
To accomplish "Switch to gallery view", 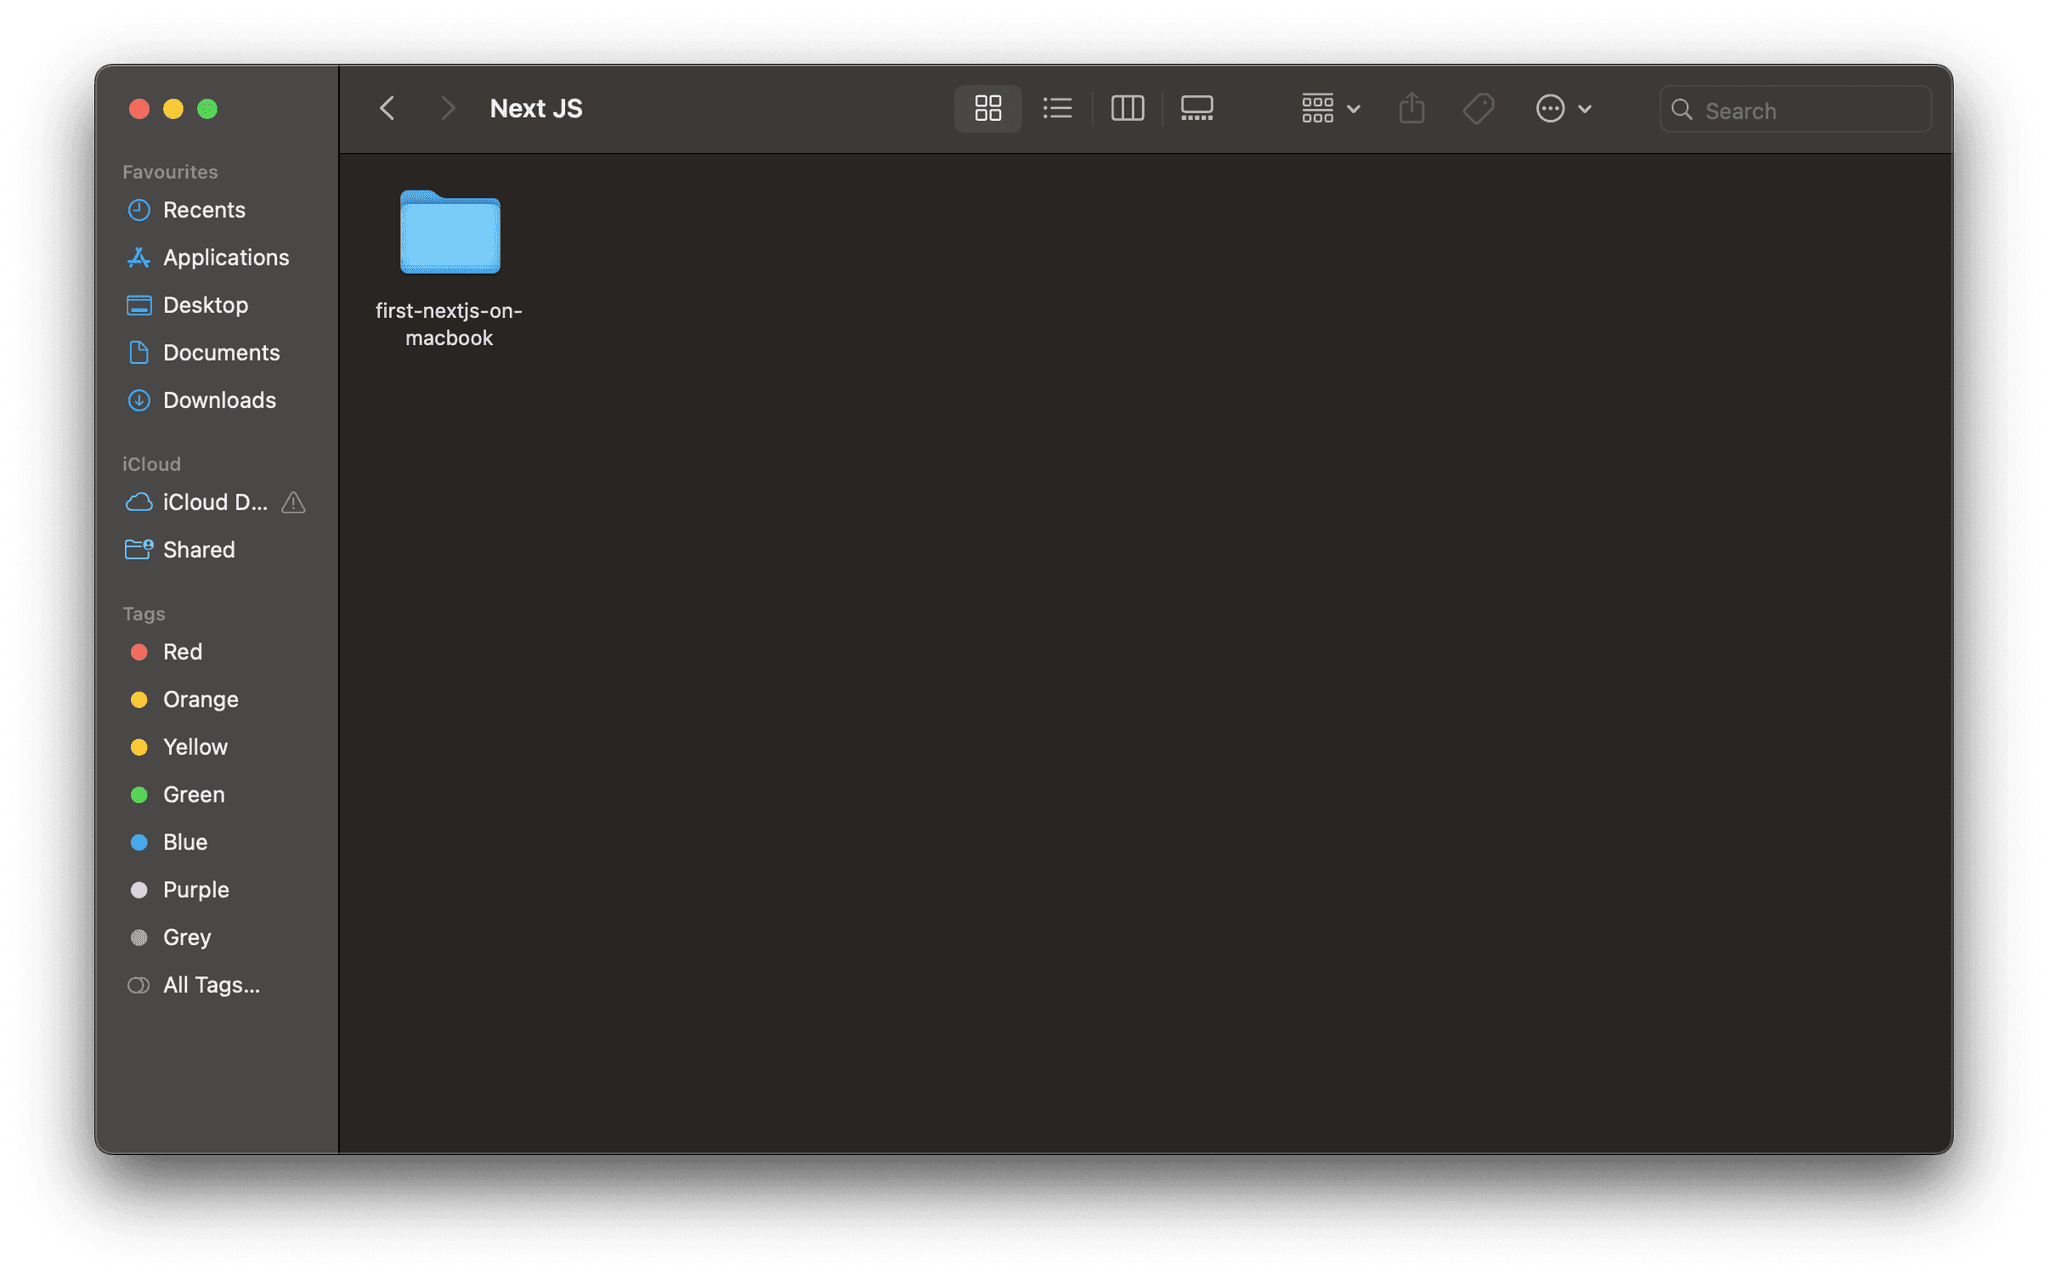I will pos(1196,108).
